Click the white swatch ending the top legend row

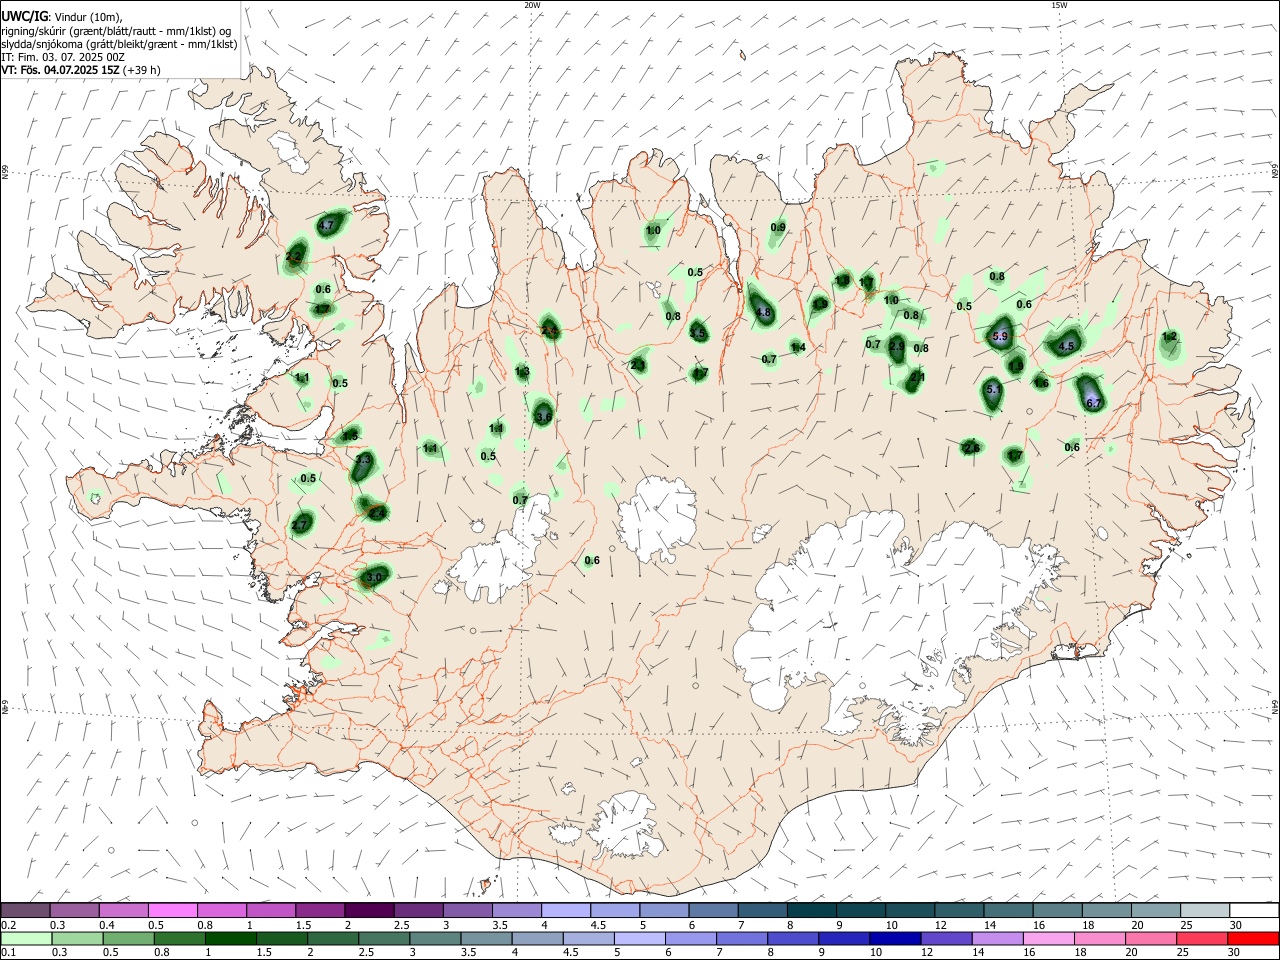[1254, 910]
